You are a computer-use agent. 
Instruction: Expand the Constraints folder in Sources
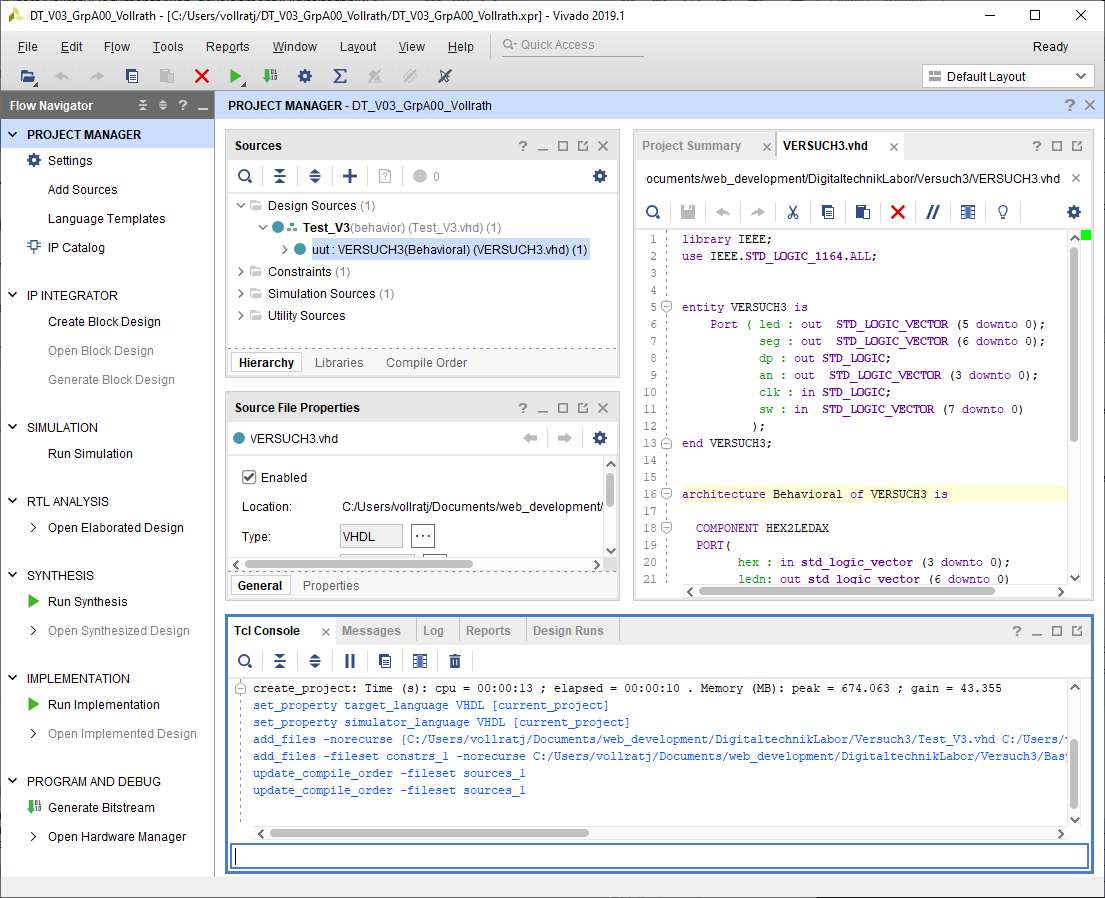coord(241,272)
